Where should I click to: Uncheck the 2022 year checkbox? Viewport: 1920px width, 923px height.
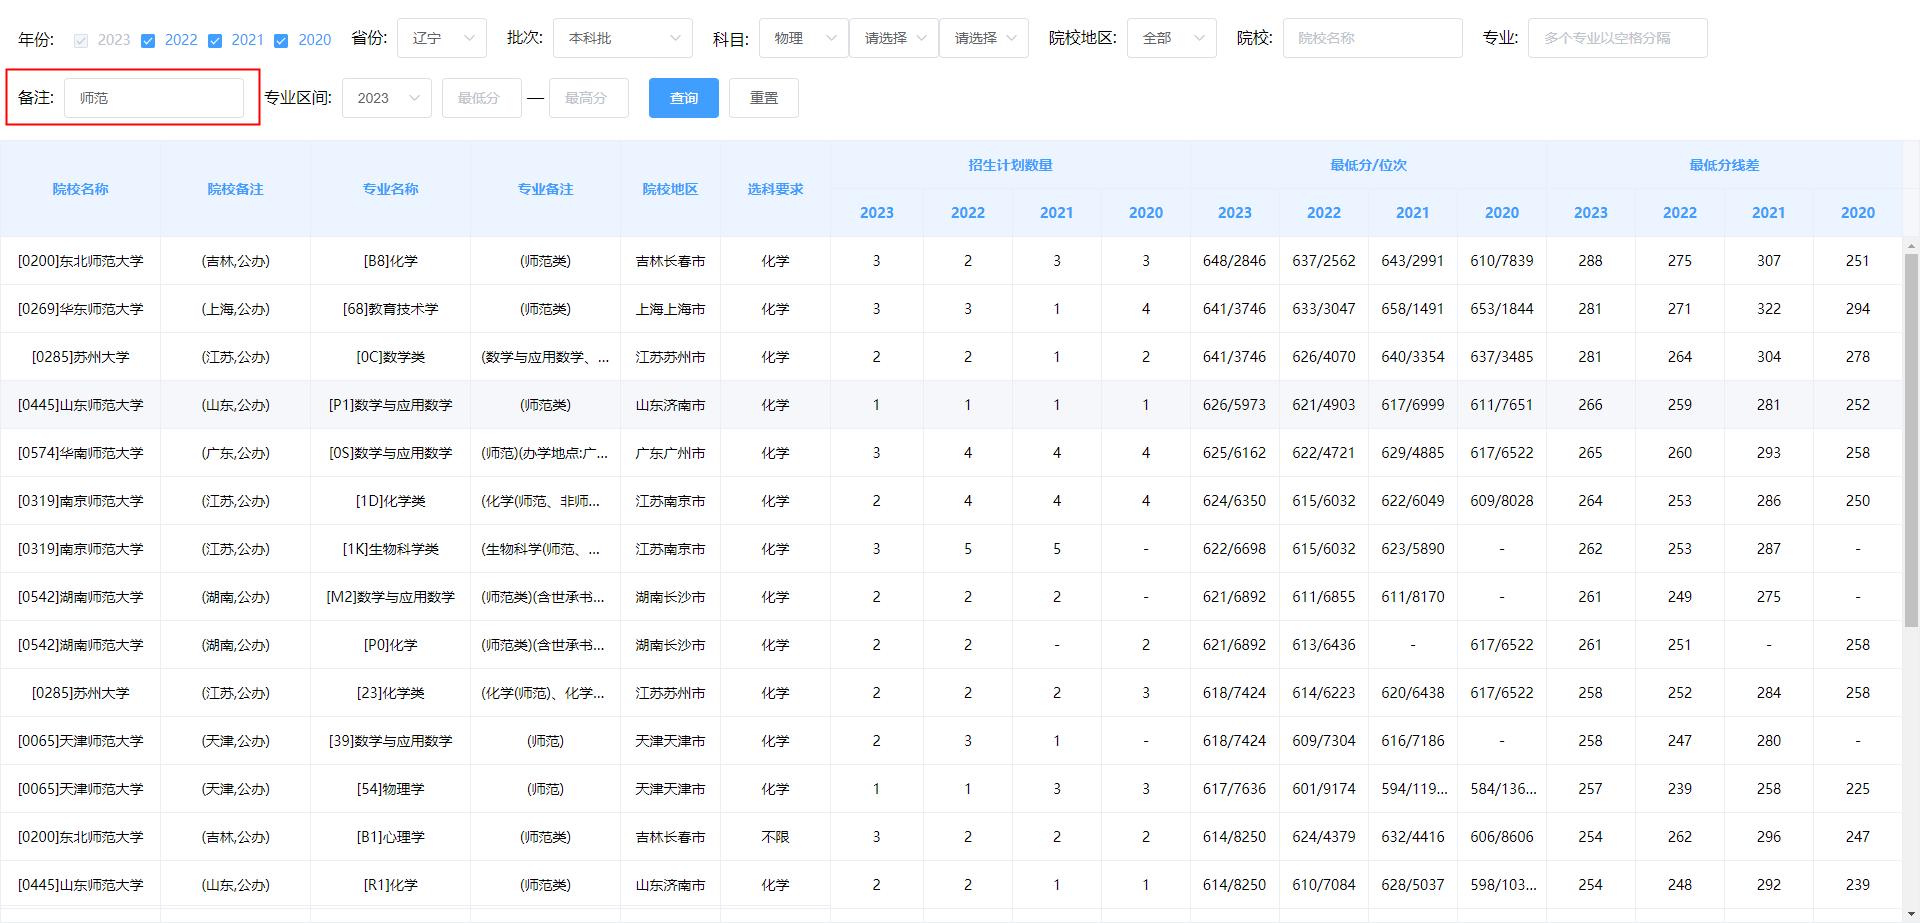tap(149, 40)
